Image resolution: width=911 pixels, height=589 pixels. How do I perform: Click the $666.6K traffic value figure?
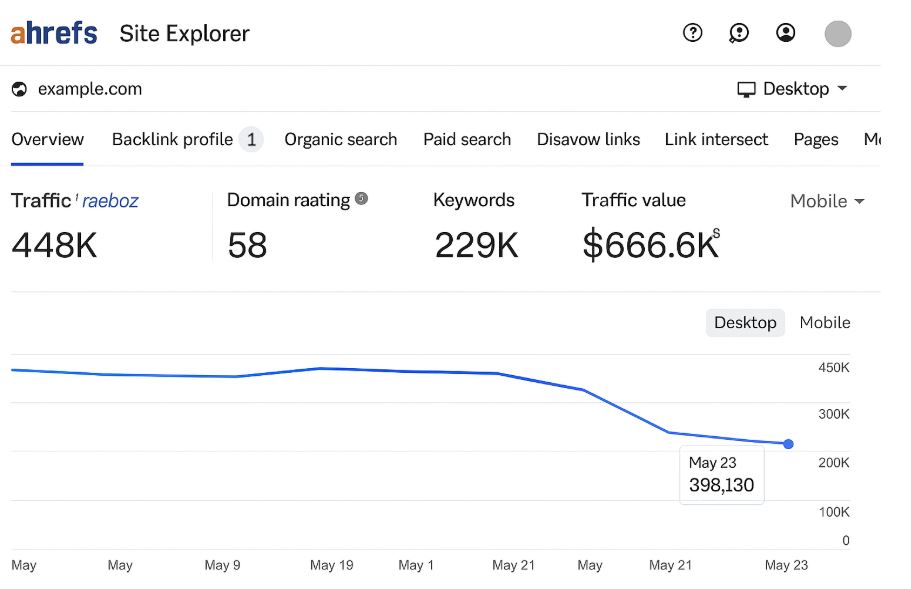coord(651,245)
